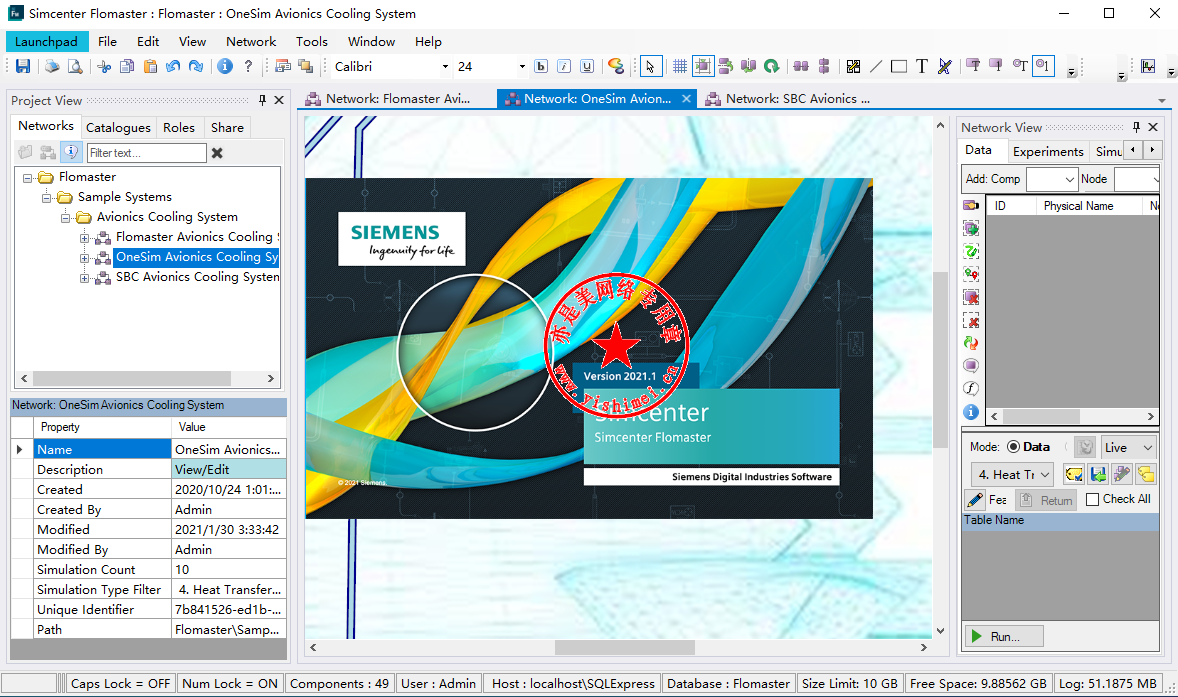Collapse the Avionics Cooling System folder

[x=65, y=218]
